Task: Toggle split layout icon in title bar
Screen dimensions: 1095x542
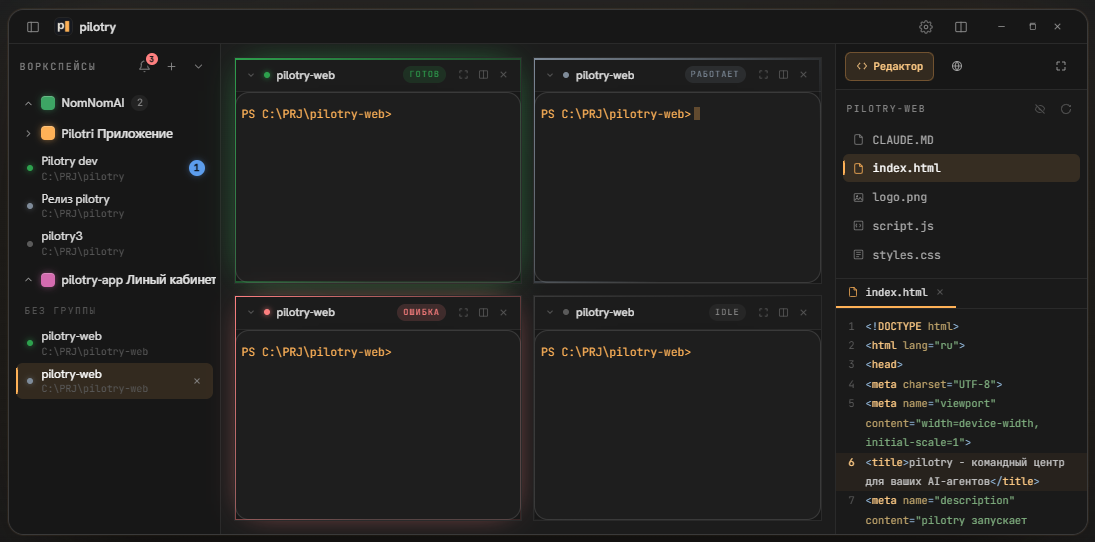Action: point(961,27)
